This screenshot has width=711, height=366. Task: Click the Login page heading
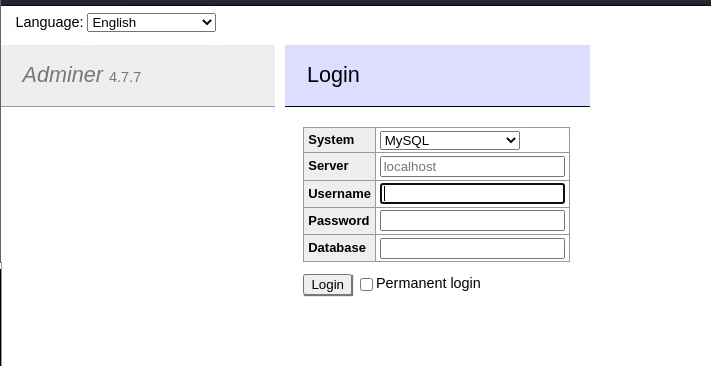click(333, 75)
